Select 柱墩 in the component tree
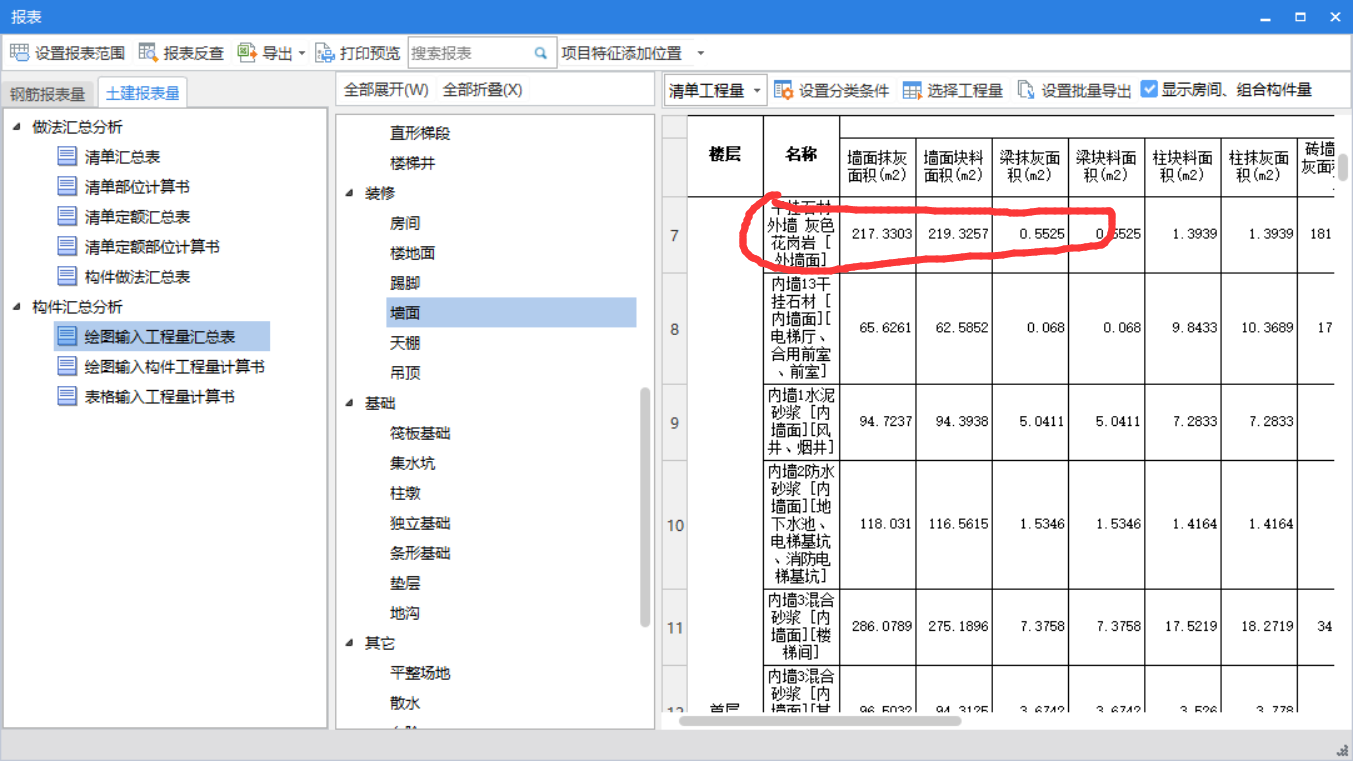This screenshot has width=1353, height=761. (x=405, y=493)
